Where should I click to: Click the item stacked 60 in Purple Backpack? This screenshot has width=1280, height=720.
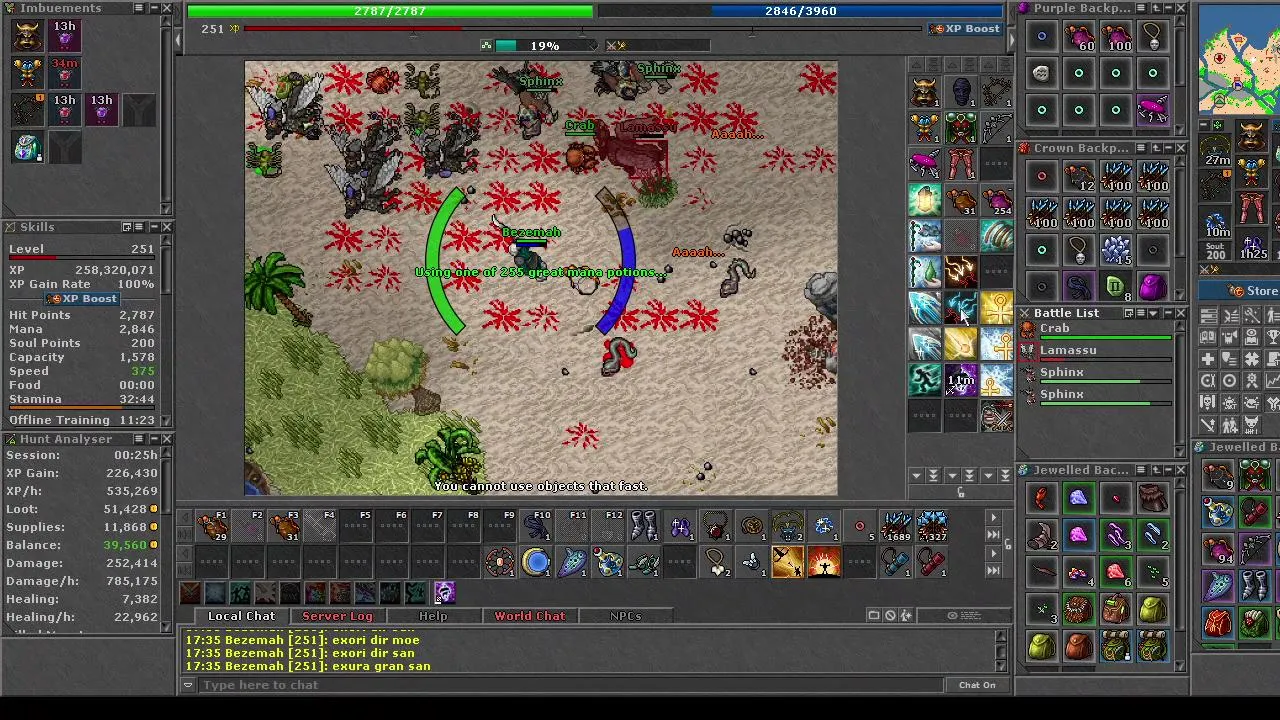pyautogui.click(x=1079, y=36)
